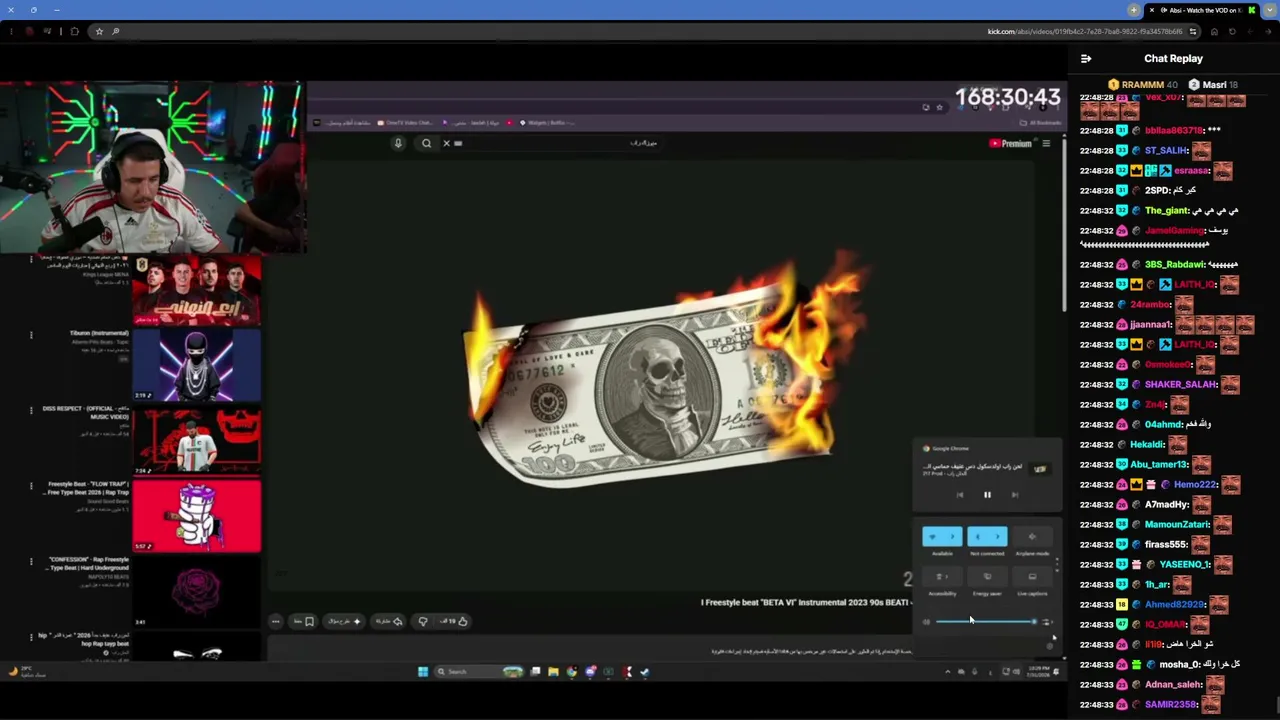Open a new browser tab with plus icon
The width and height of the screenshot is (1280, 720).
pyautogui.click(x=1133, y=10)
